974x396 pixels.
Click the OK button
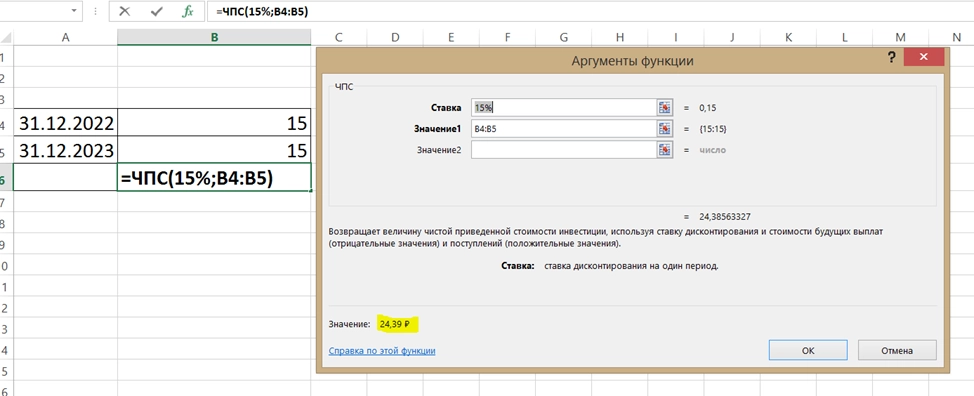[x=808, y=350]
